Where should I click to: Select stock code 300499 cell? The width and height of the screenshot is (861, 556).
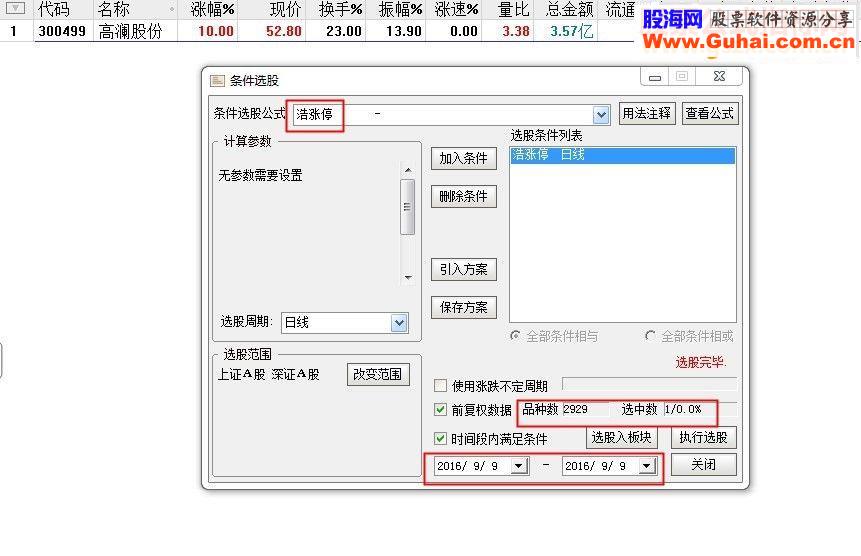pyautogui.click(x=62, y=31)
